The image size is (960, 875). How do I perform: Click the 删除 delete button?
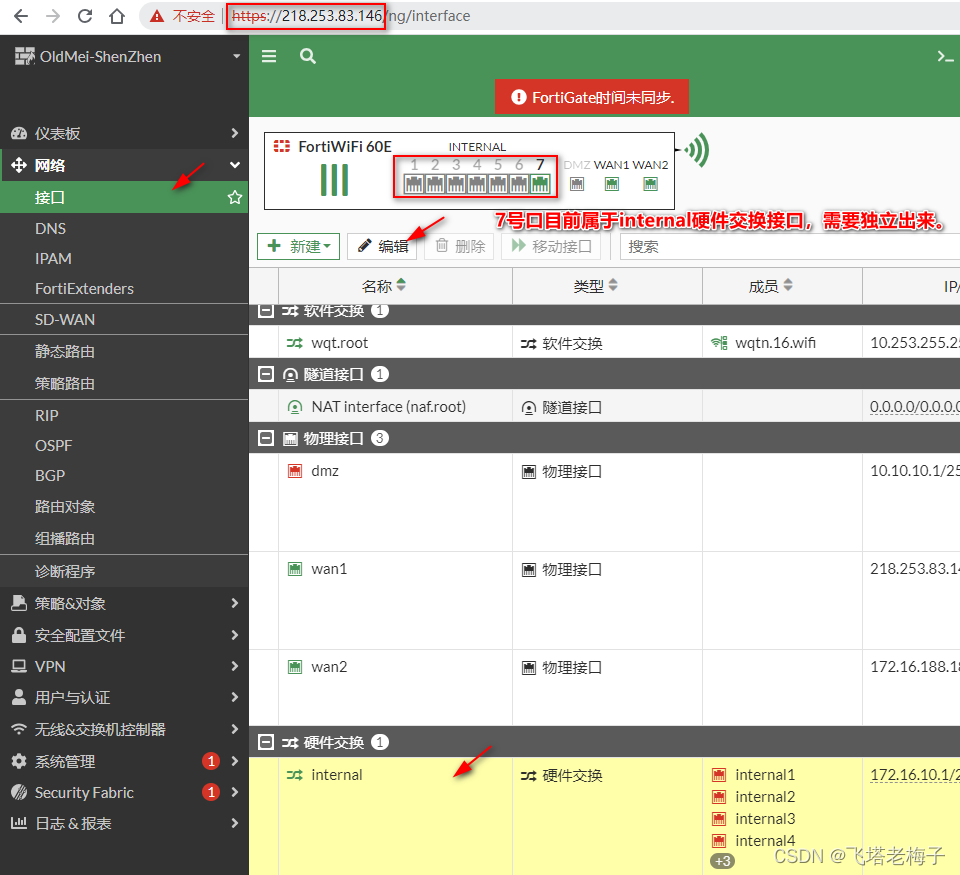pos(459,246)
